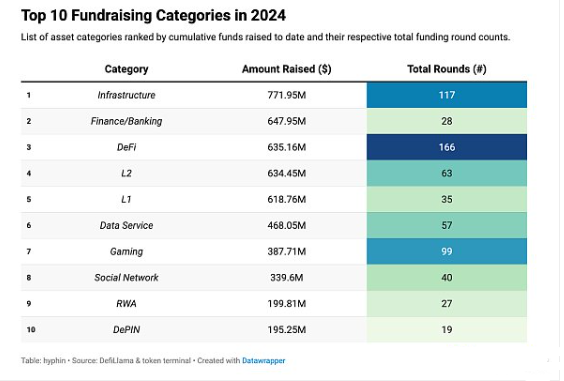The width and height of the screenshot is (564, 381).
Task: Select the L1 category cell
Action: click(126, 199)
